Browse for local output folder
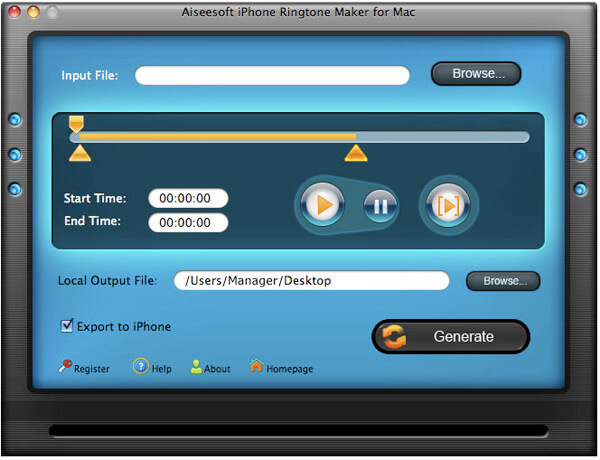 click(503, 281)
